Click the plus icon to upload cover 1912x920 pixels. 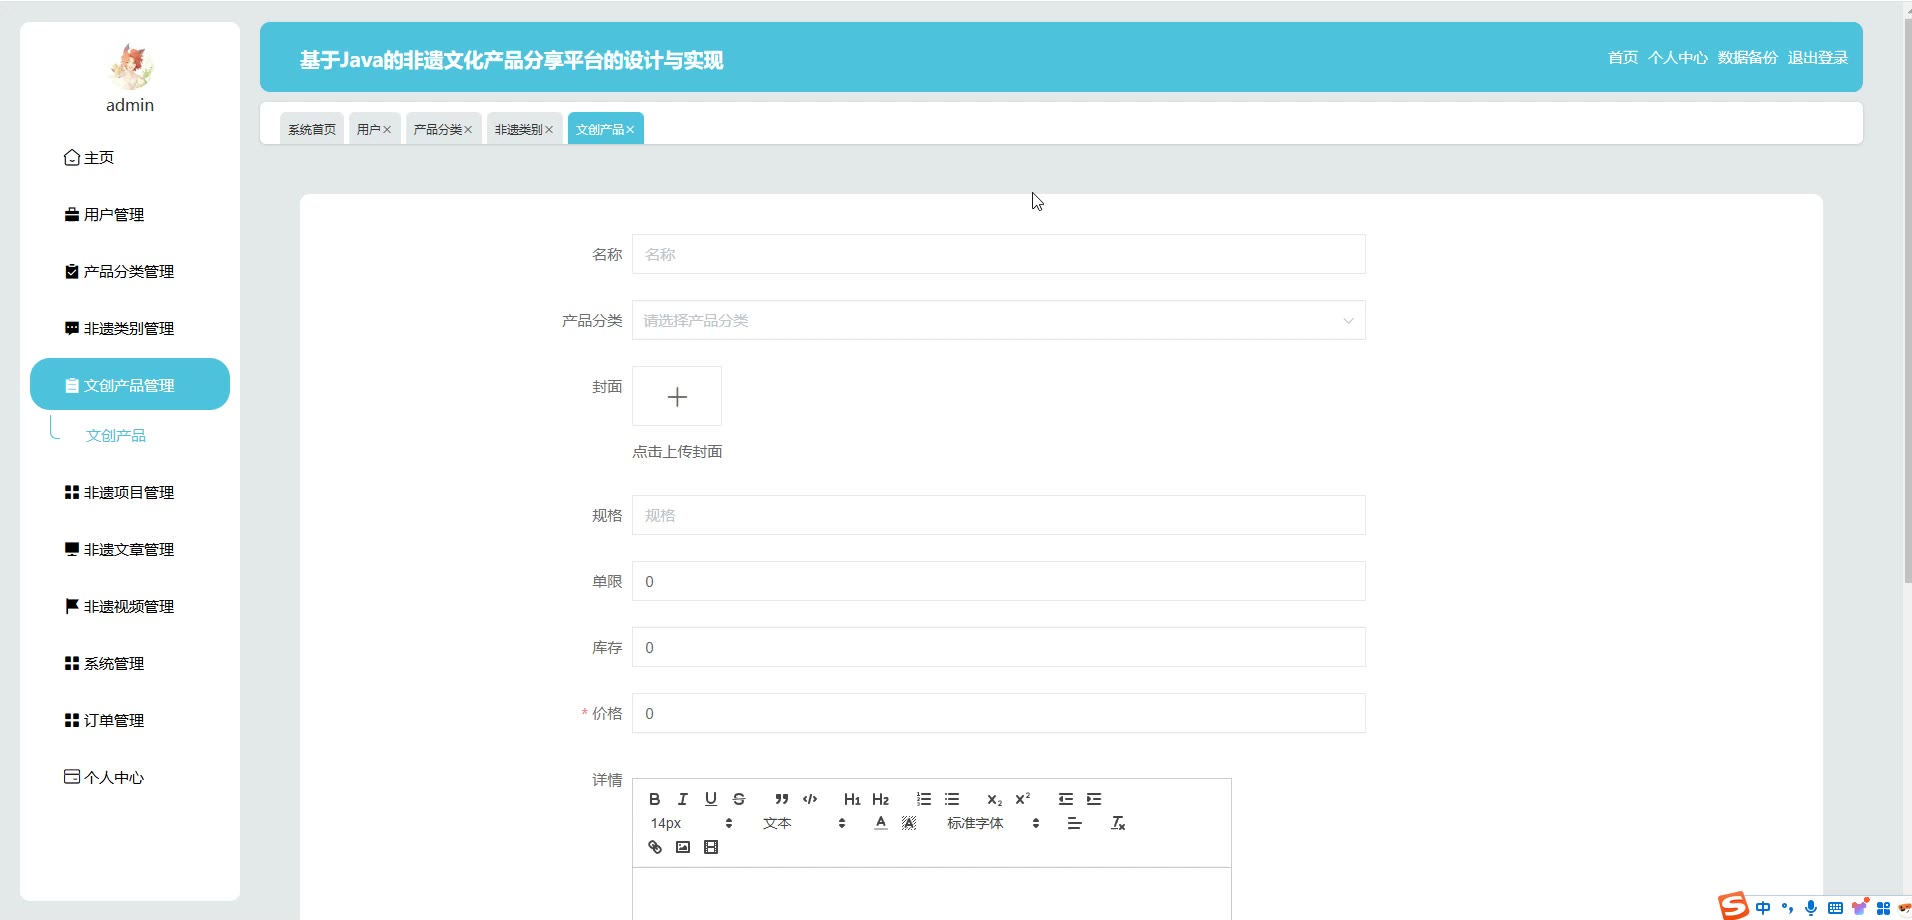coord(677,397)
